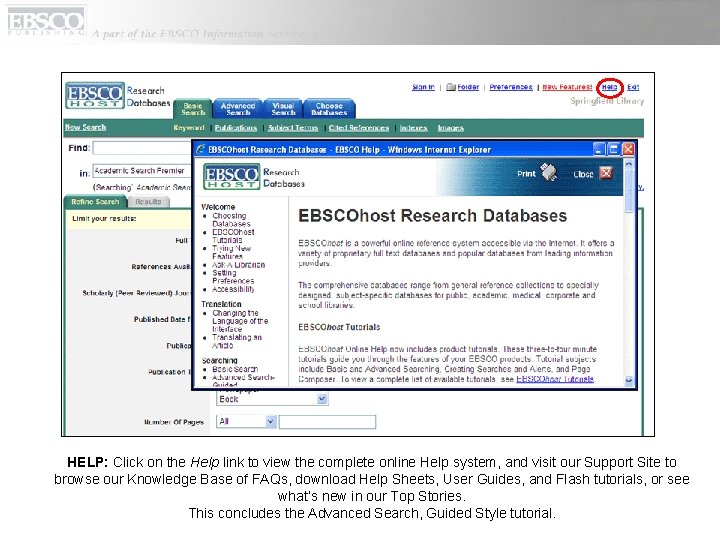Click the Close label in Help header
Screen dimensions: 720x540
[583, 174]
